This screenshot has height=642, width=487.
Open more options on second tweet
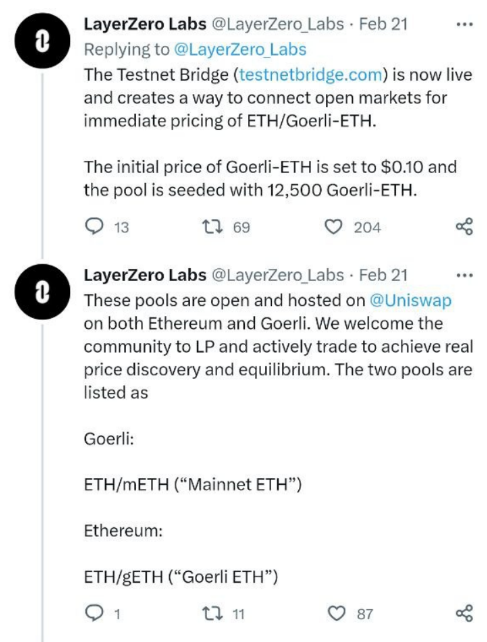pyautogui.click(x=465, y=276)
